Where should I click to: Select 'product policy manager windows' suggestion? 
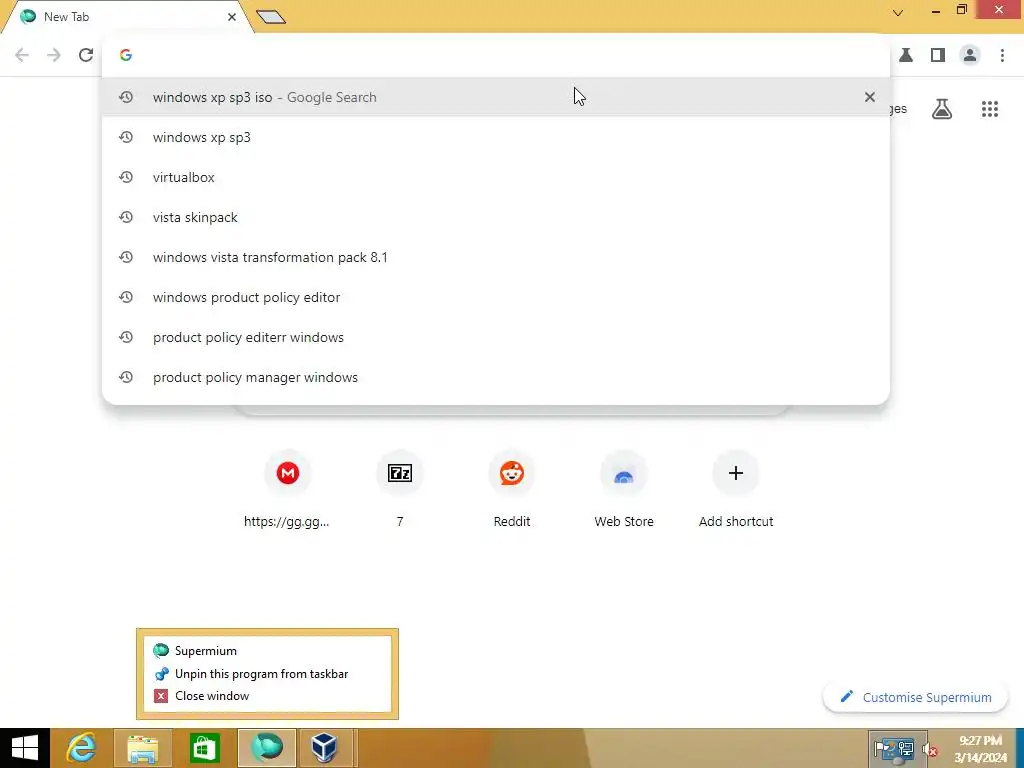[496, 377]
